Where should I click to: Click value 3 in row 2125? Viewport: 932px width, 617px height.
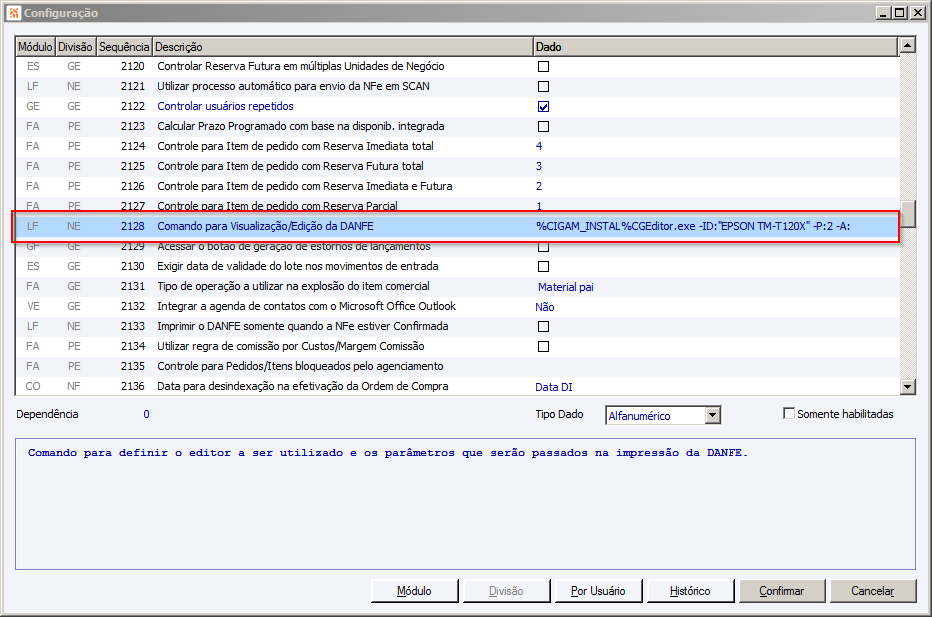(539, 166)
